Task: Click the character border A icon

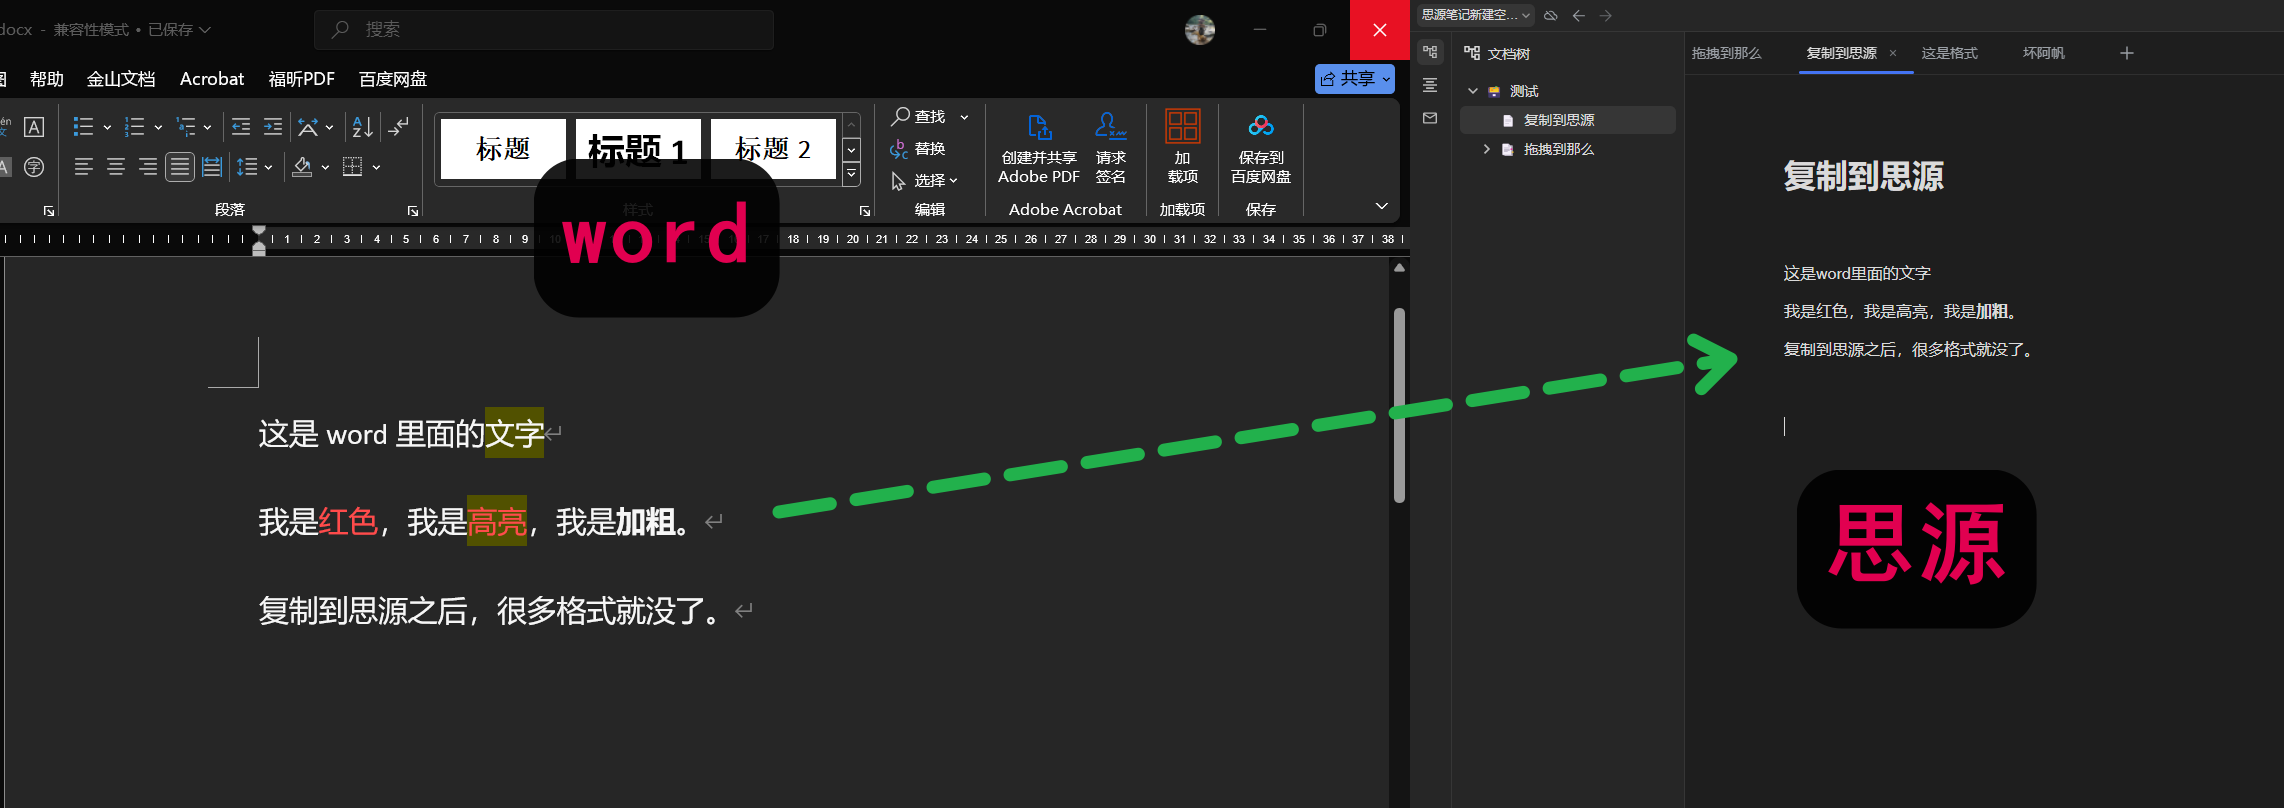Action: [x=34, y=127]
